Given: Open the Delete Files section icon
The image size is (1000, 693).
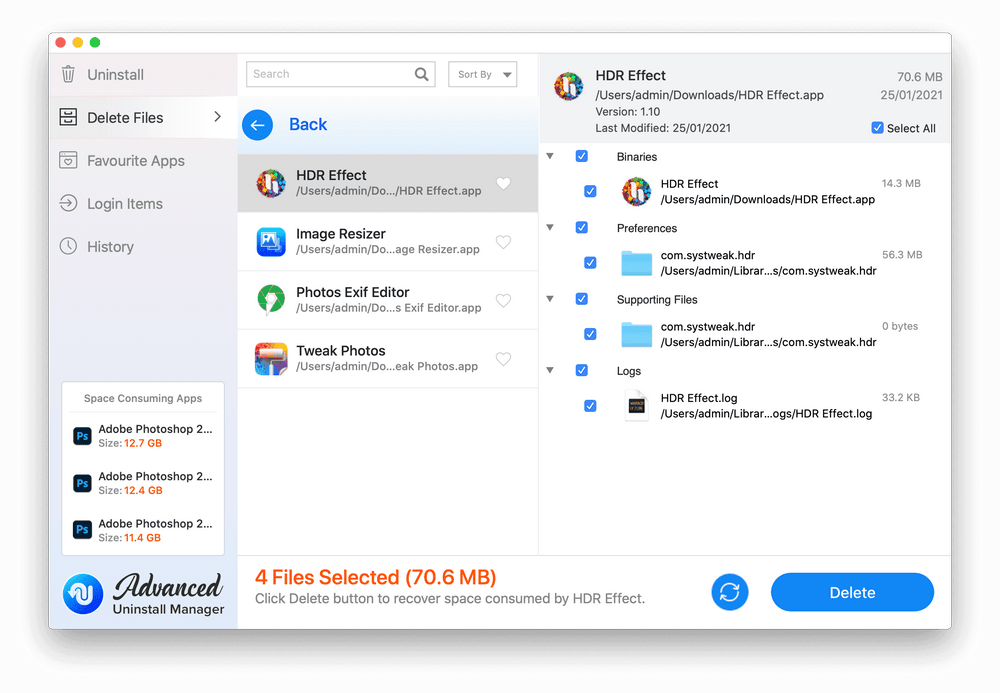Looking at the screenshot, I should click(x=68, y=117).
